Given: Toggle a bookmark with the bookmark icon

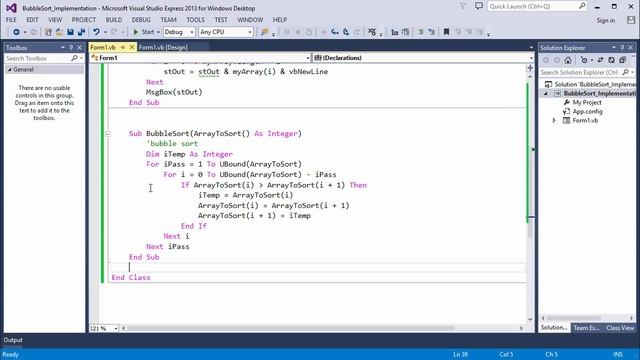Looking at the screenshot, I should (x=446, y=32).
